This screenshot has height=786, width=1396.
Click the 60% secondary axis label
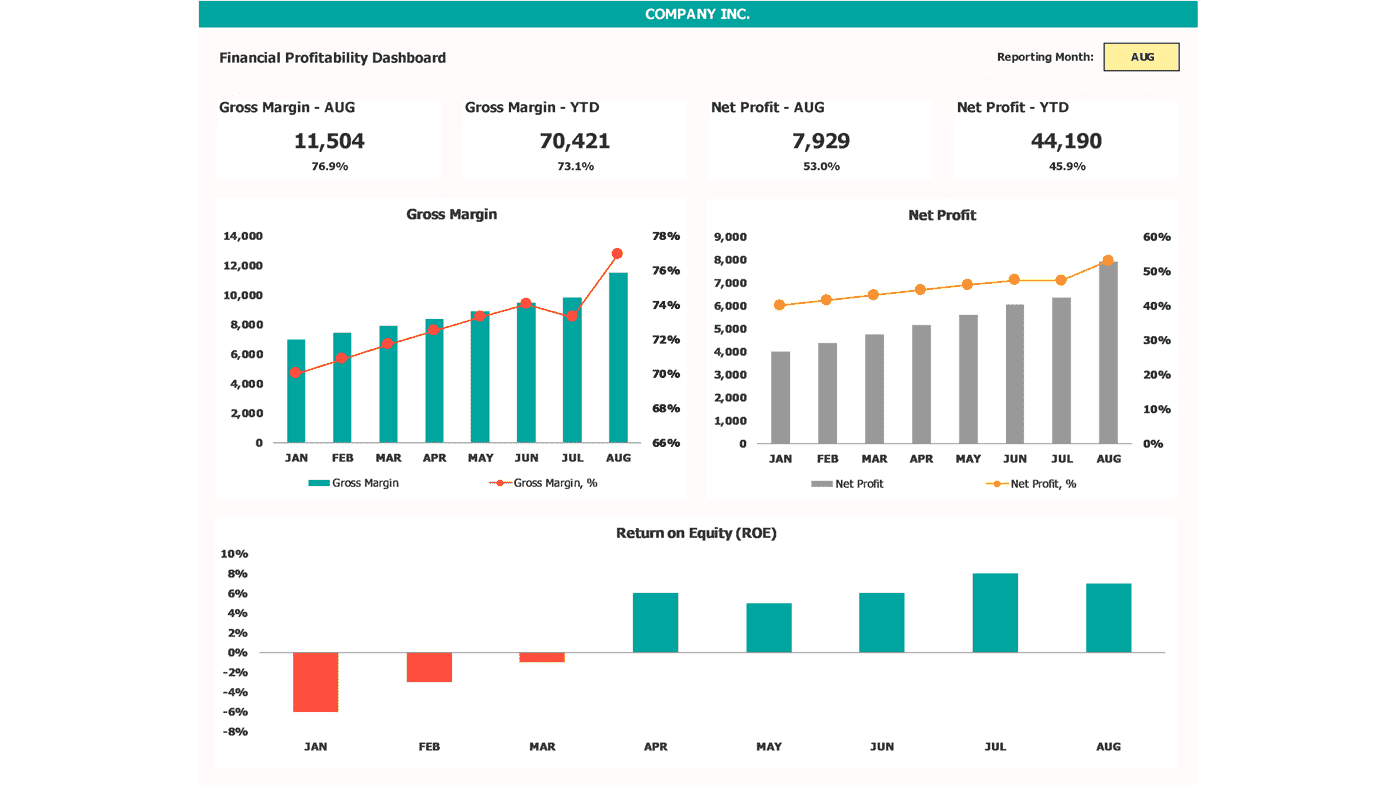coord(1157,237)
